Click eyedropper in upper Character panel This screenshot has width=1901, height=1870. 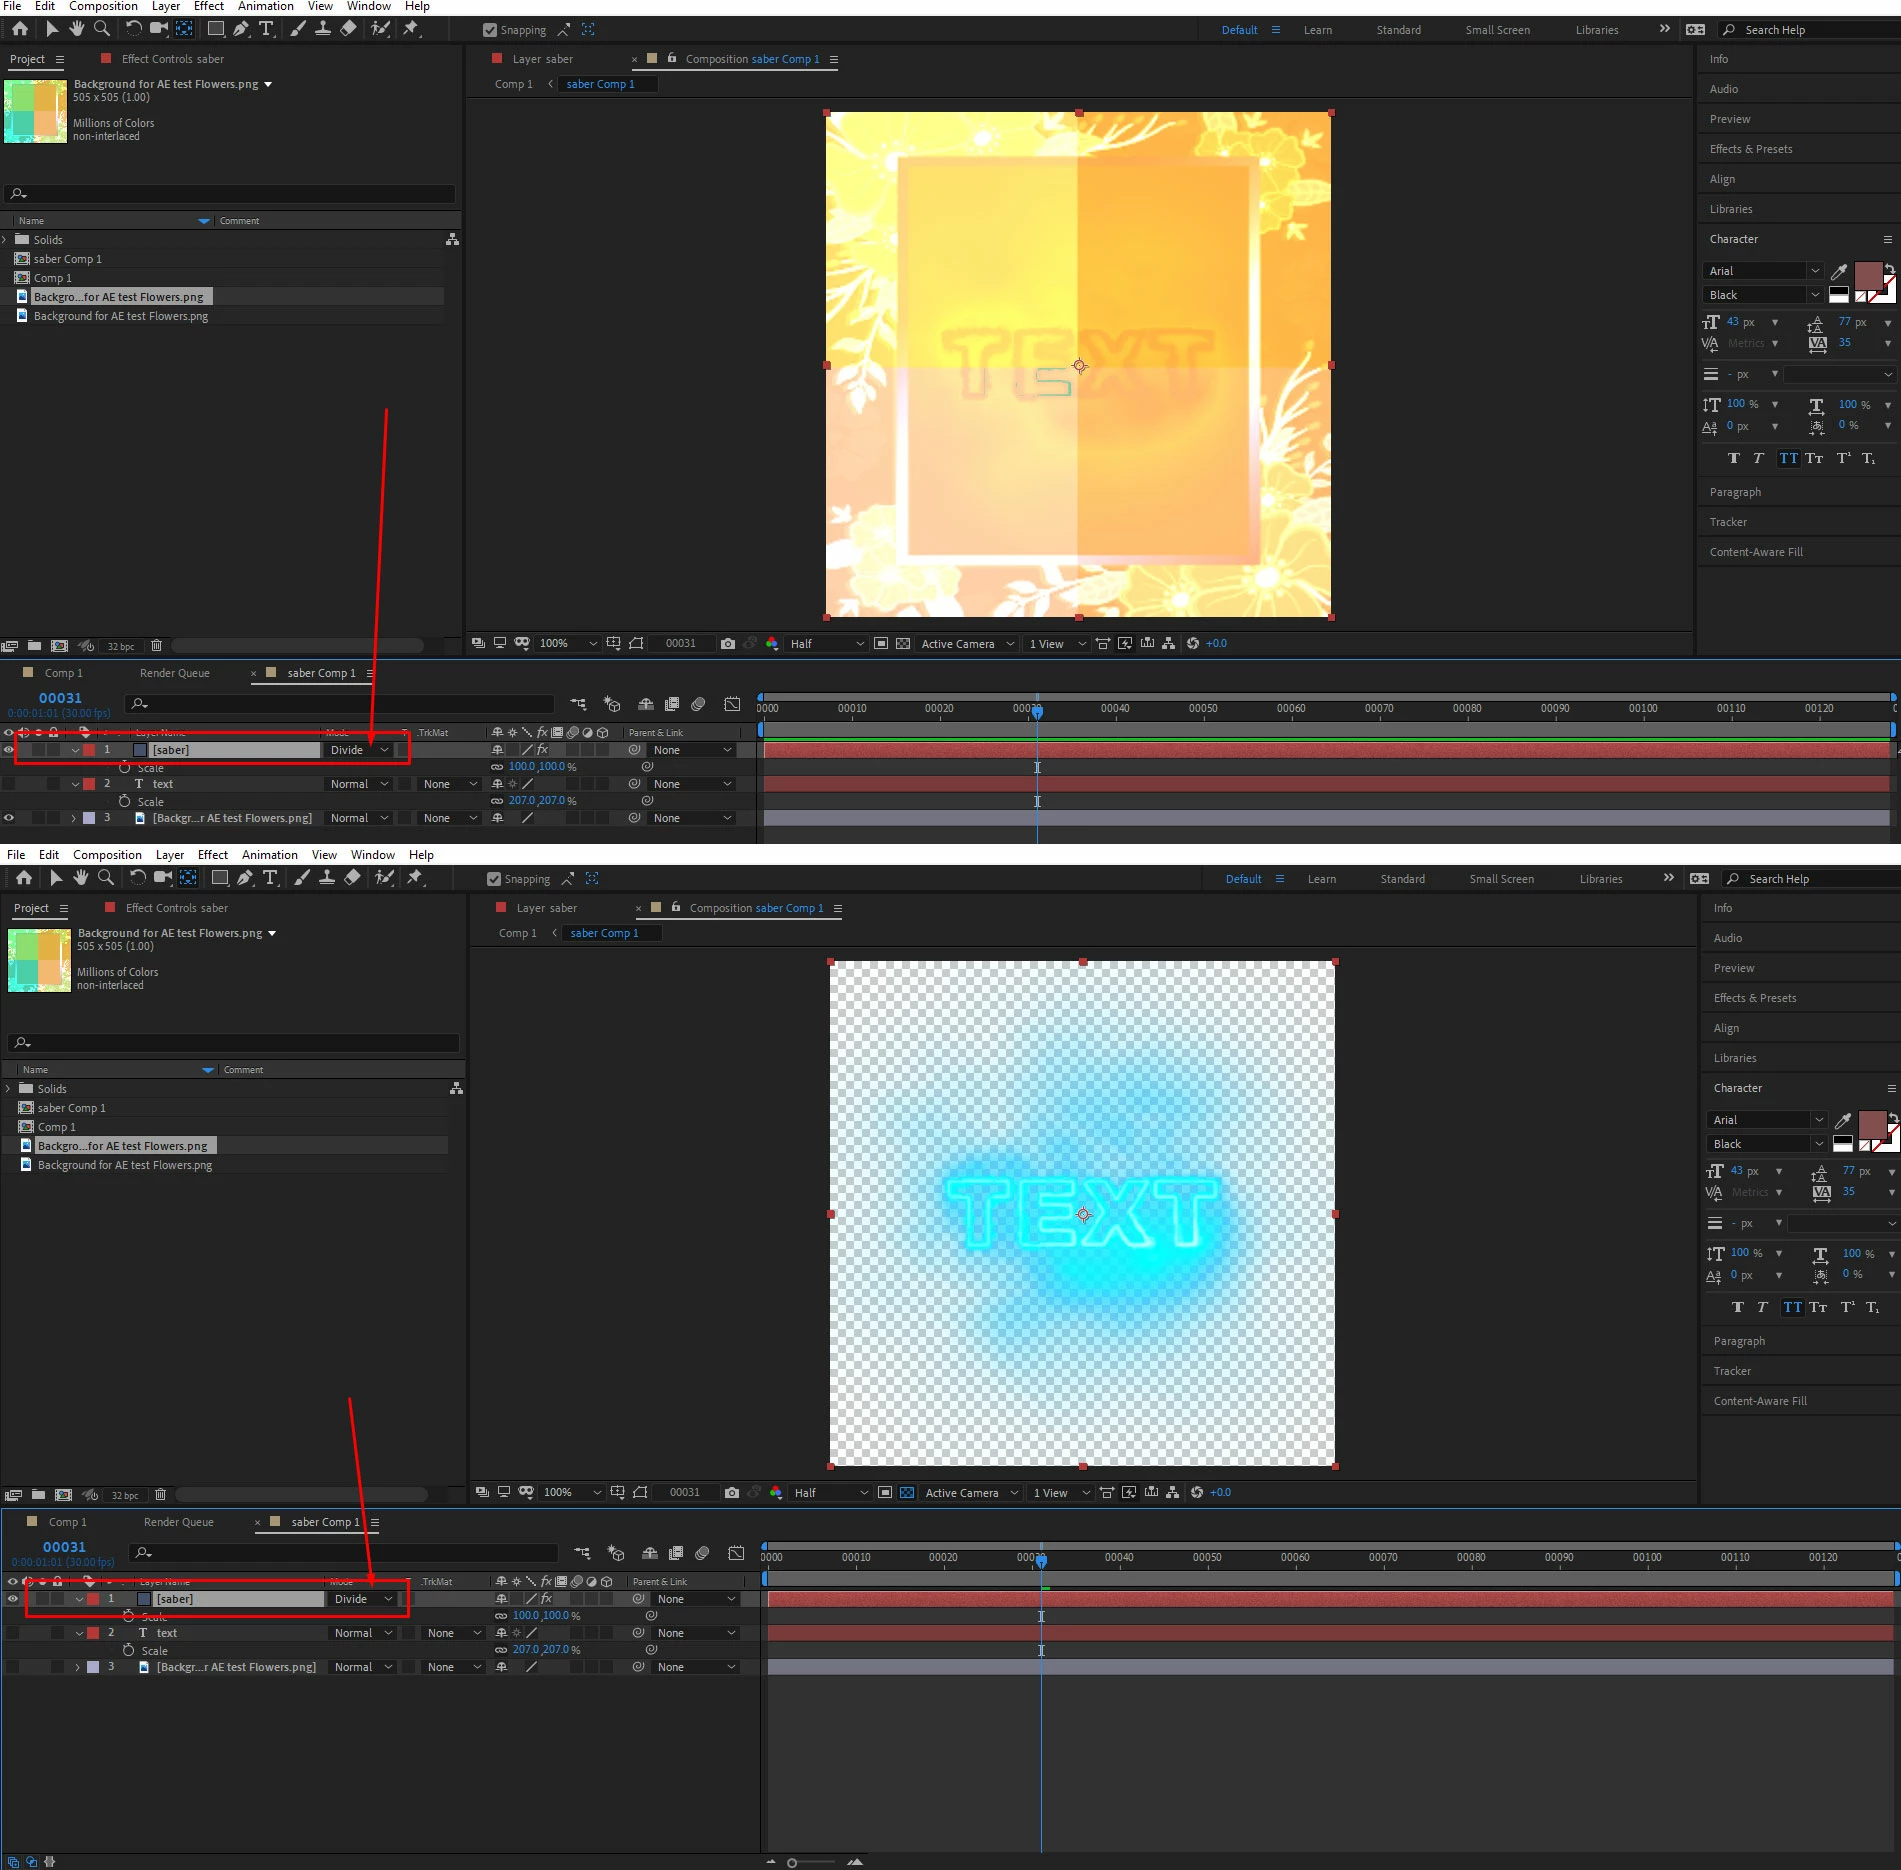click(1838, 271)
